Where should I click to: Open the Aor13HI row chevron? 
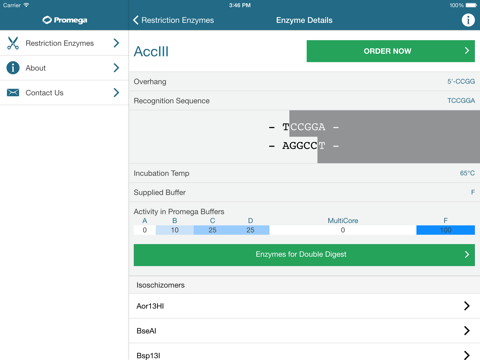[467, 306]
